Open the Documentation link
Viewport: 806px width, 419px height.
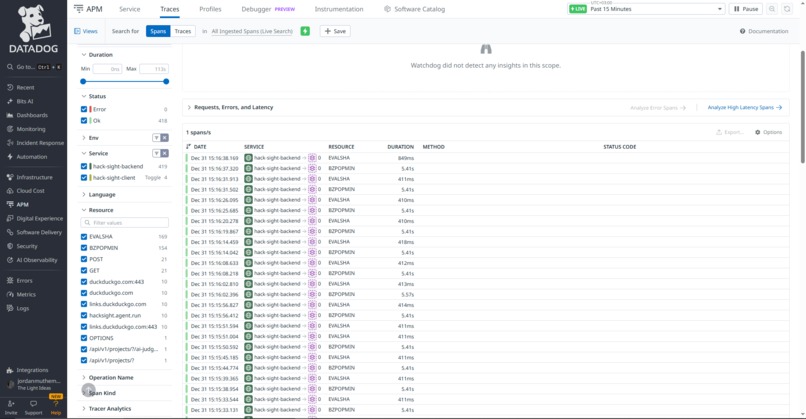click(764, 31)
